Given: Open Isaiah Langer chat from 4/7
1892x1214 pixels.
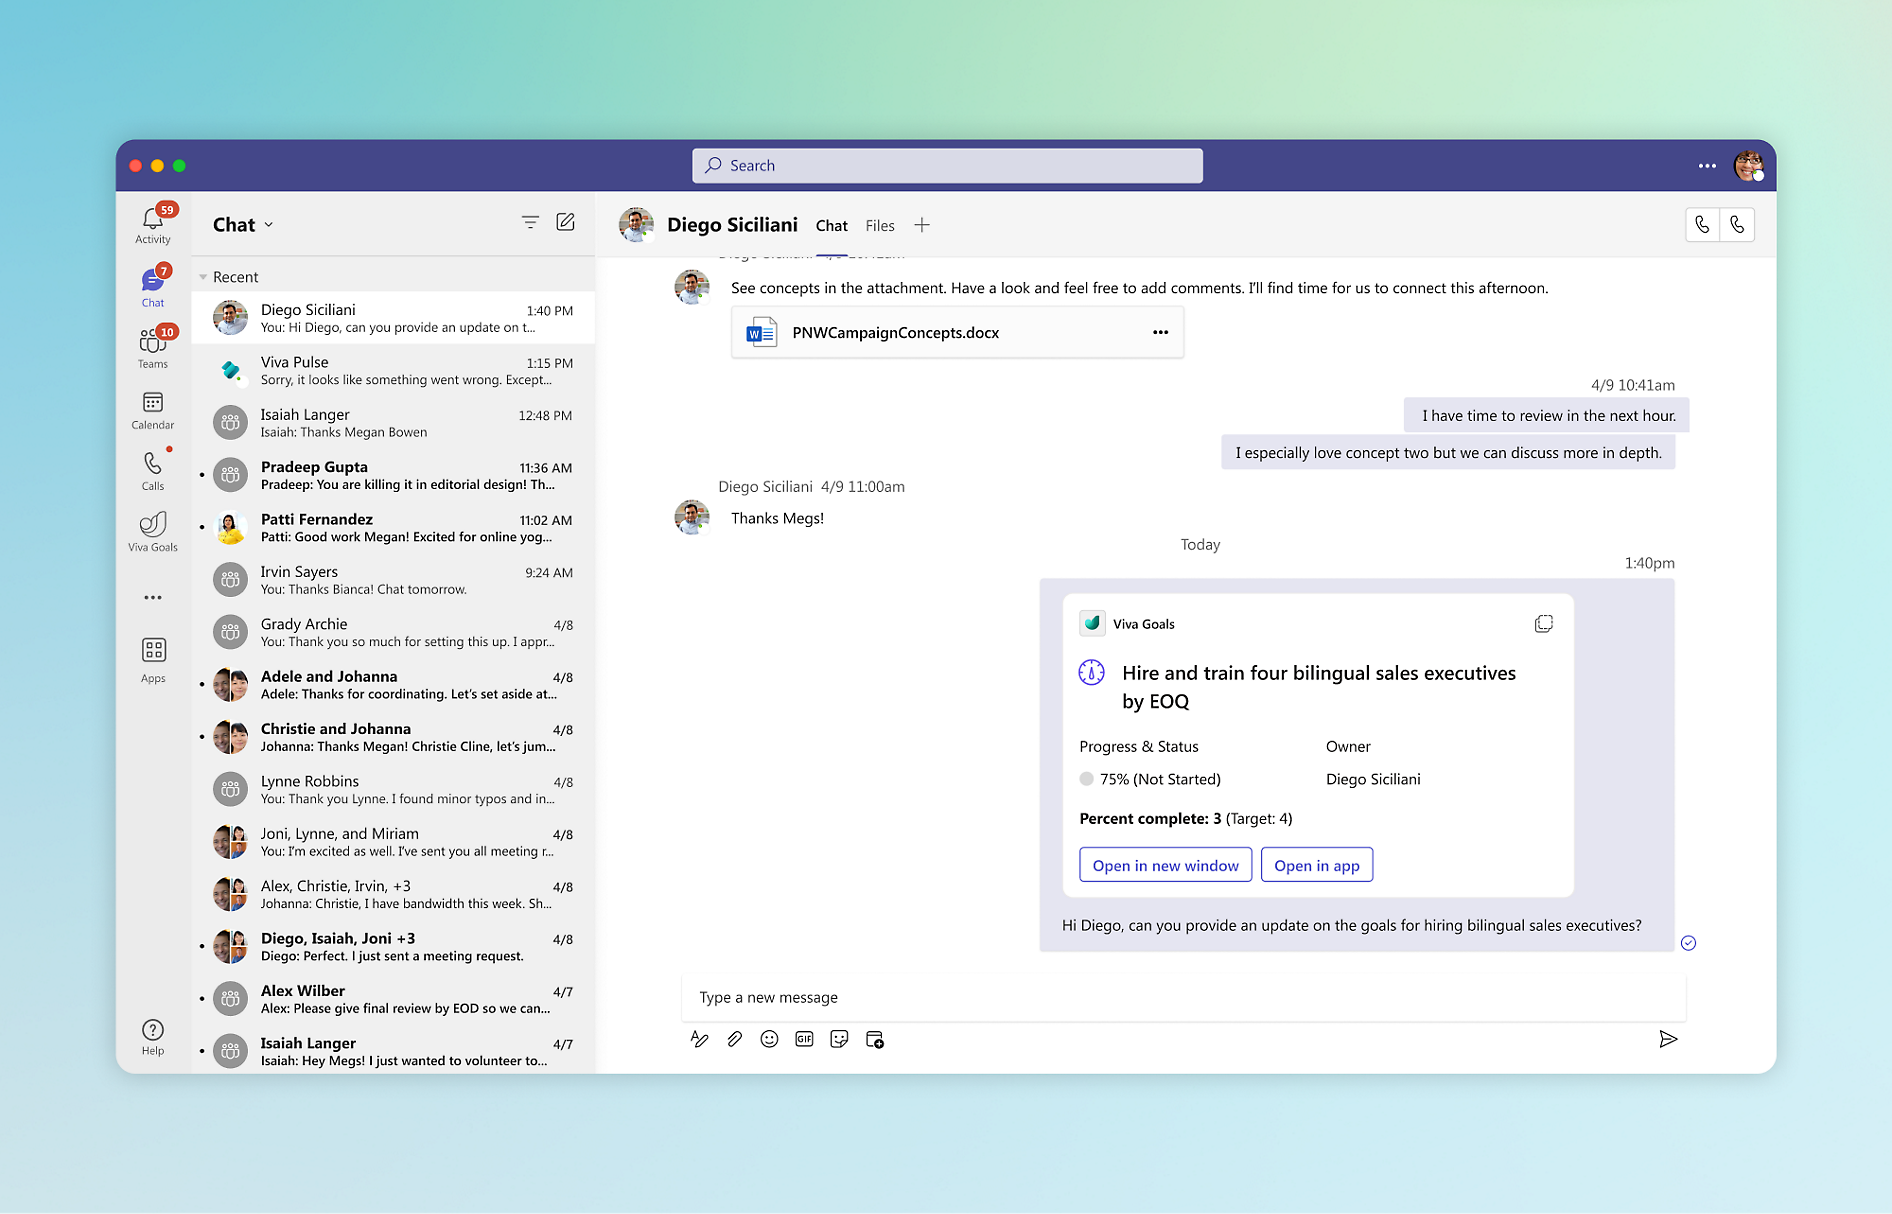Looking at the screenshot, I should pos(394,1051).
